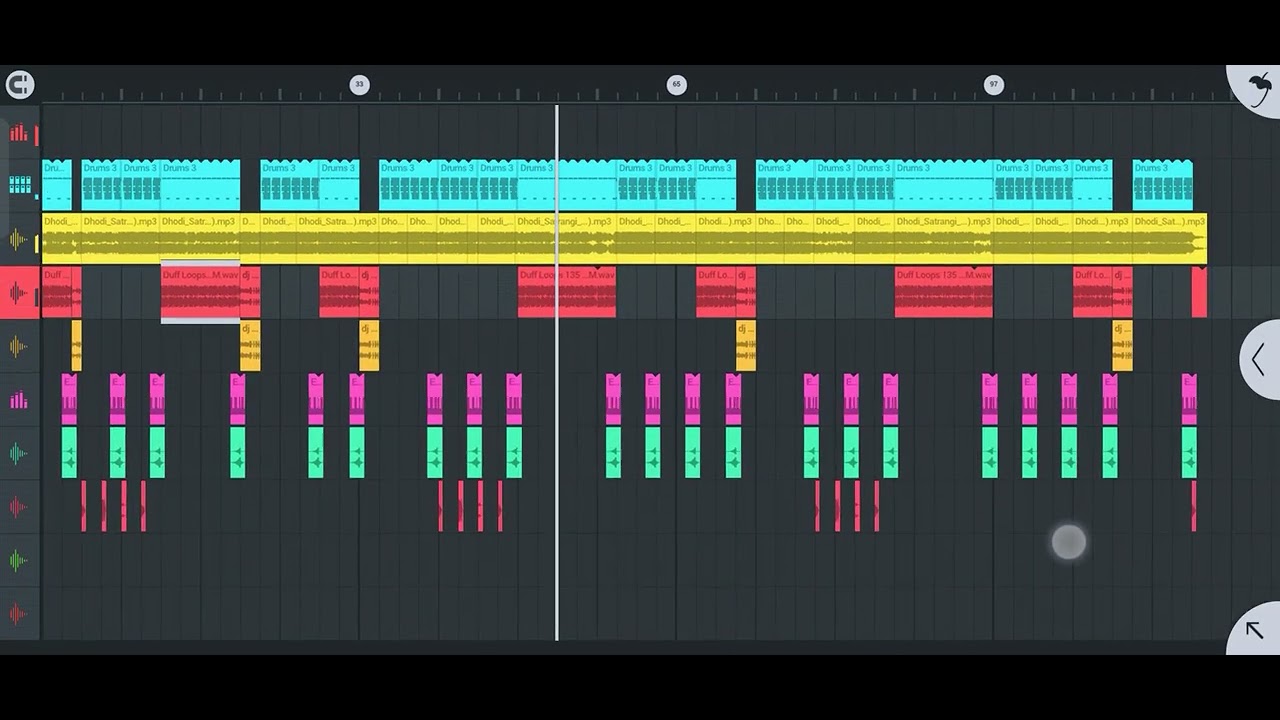Jump to bar 97 marker on ruler
1280x720 pixels.
tap(993, 85)
